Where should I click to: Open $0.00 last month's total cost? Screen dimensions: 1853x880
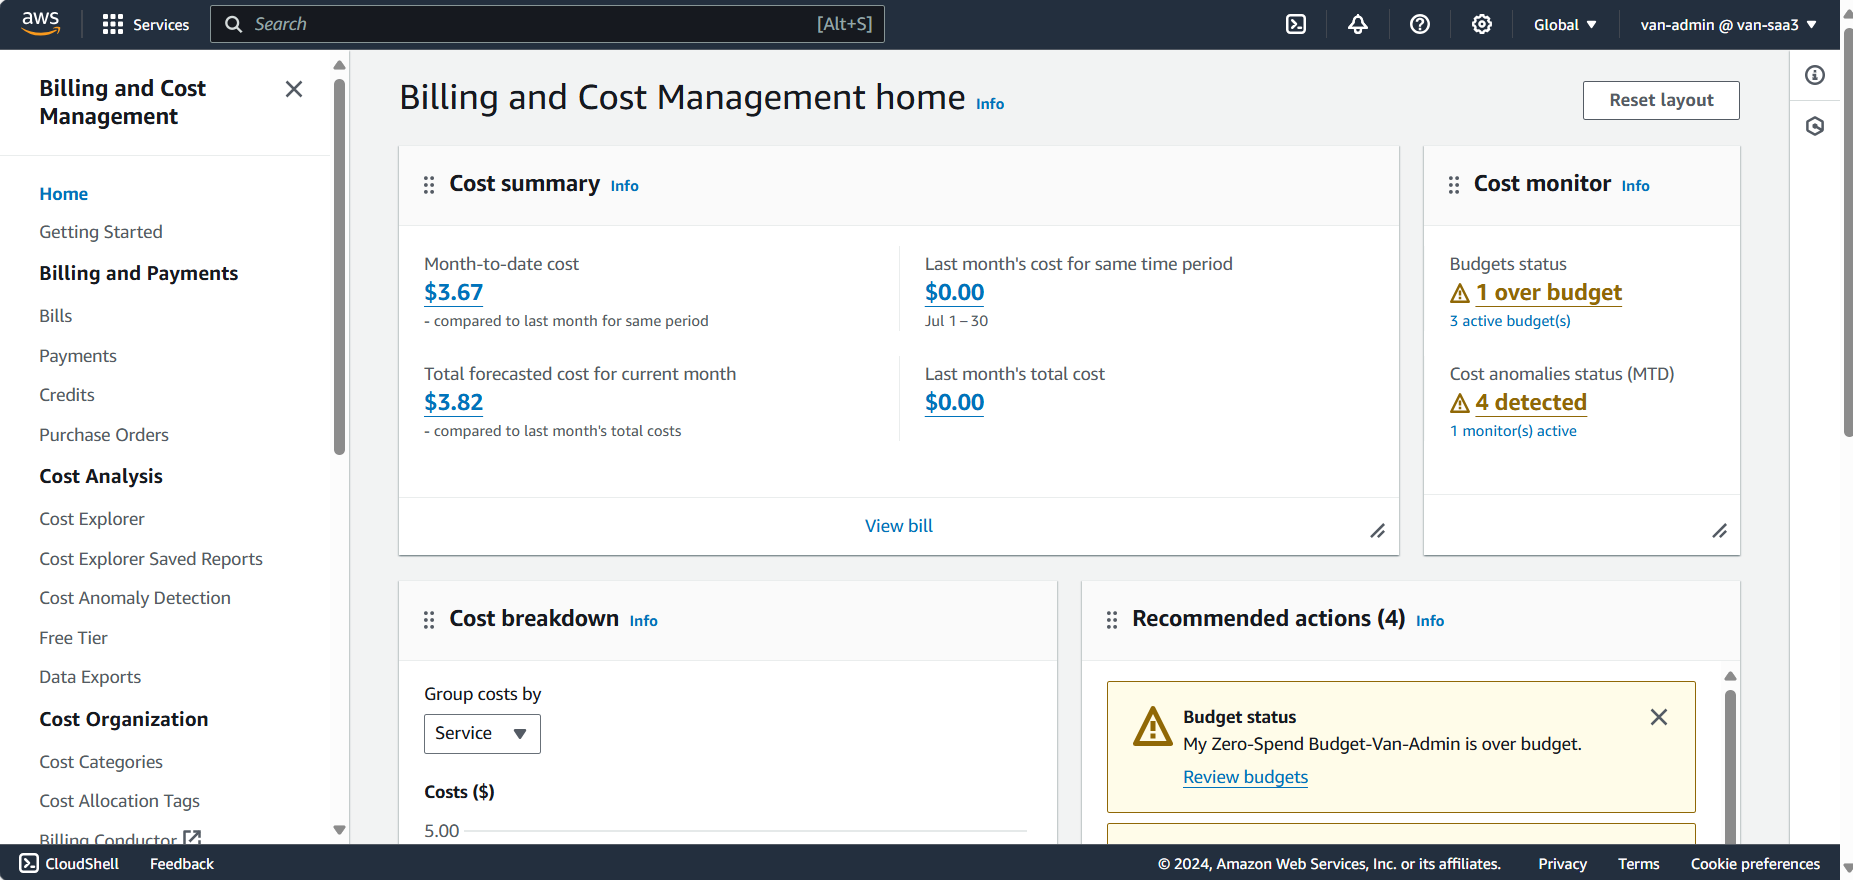click(x=955, y=403)
